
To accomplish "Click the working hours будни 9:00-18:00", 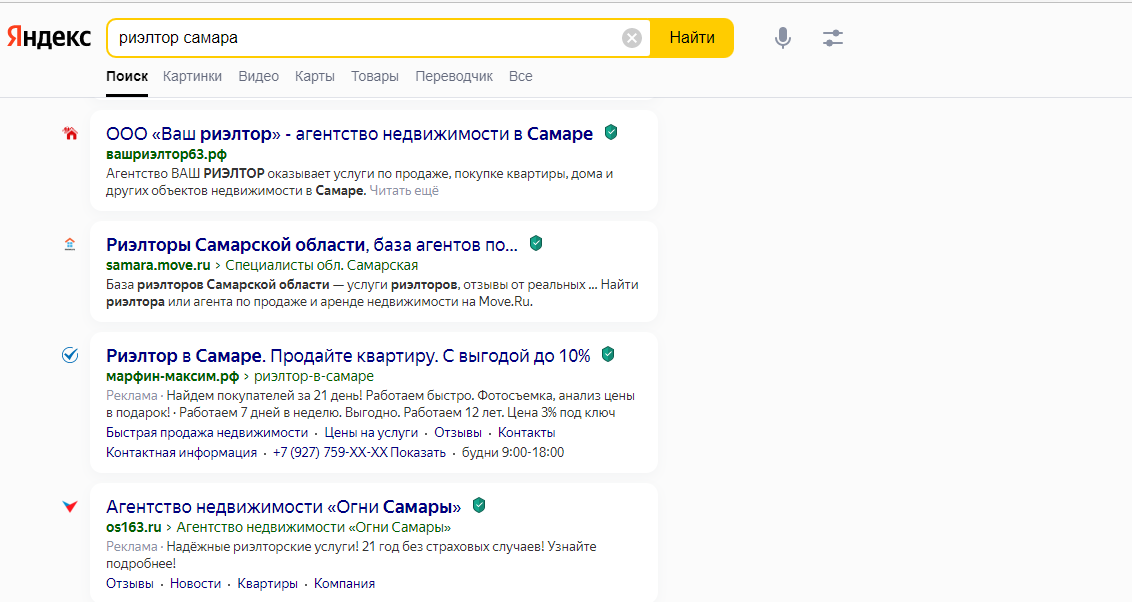I will [x=513, y=453].
